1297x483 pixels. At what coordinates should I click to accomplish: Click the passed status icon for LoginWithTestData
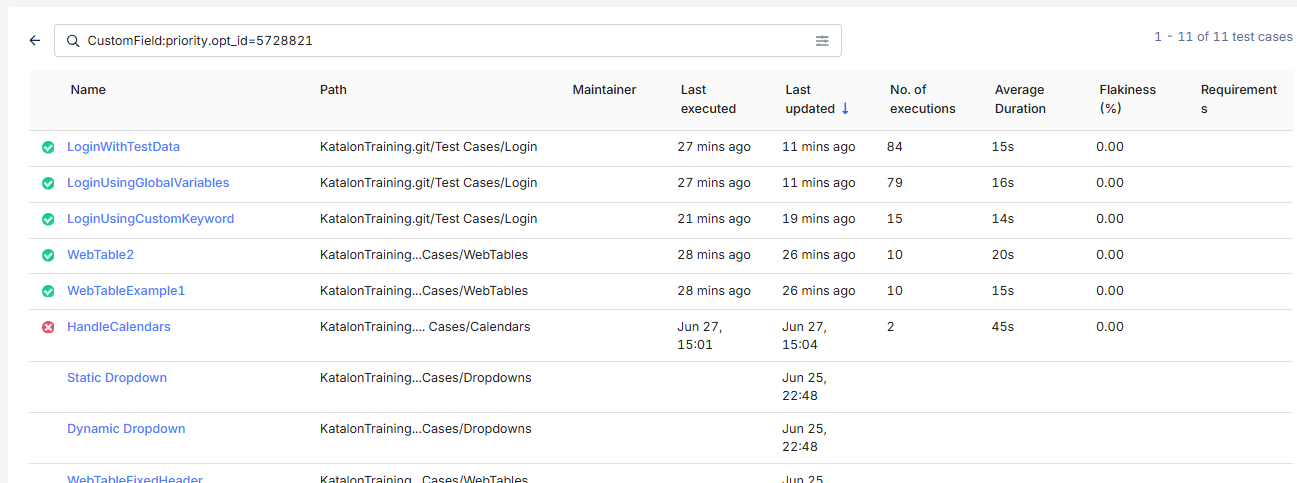click(x=48, y=147)
